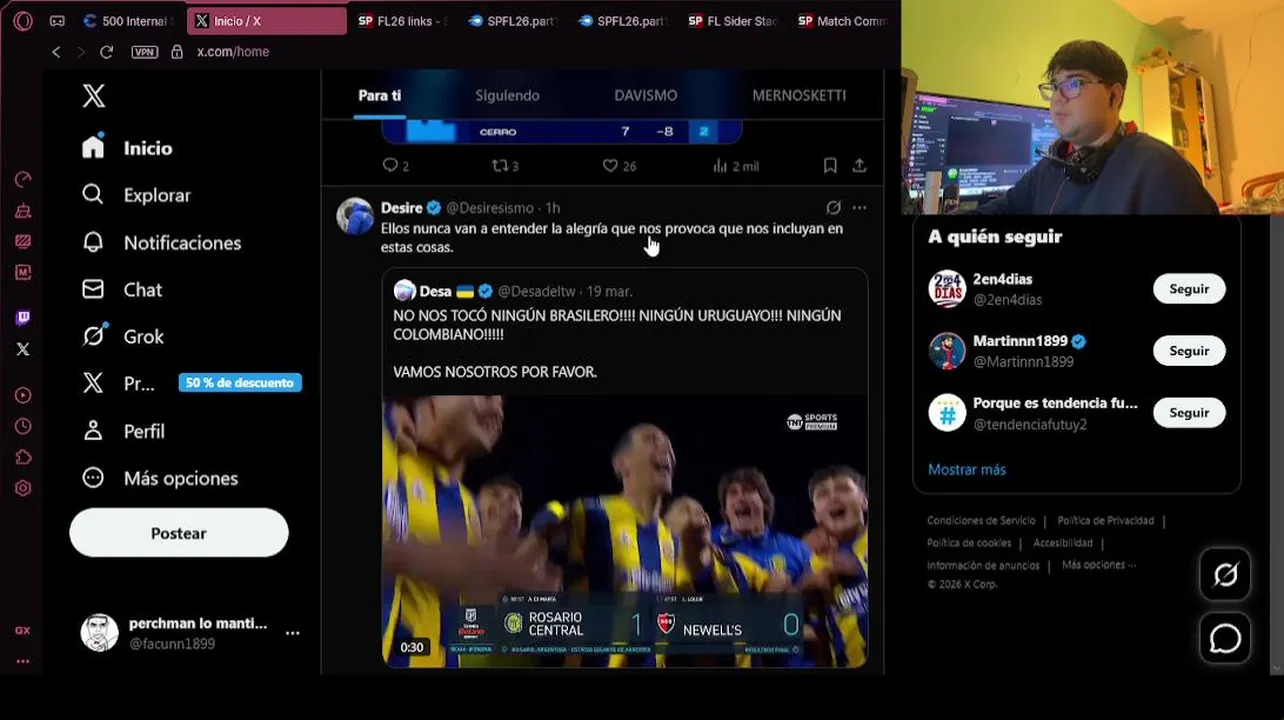Image resolution: width=1284 pixels, height=720 pixels.
Task: Select the Inicio / X browser tab
Action: point(266,21)
